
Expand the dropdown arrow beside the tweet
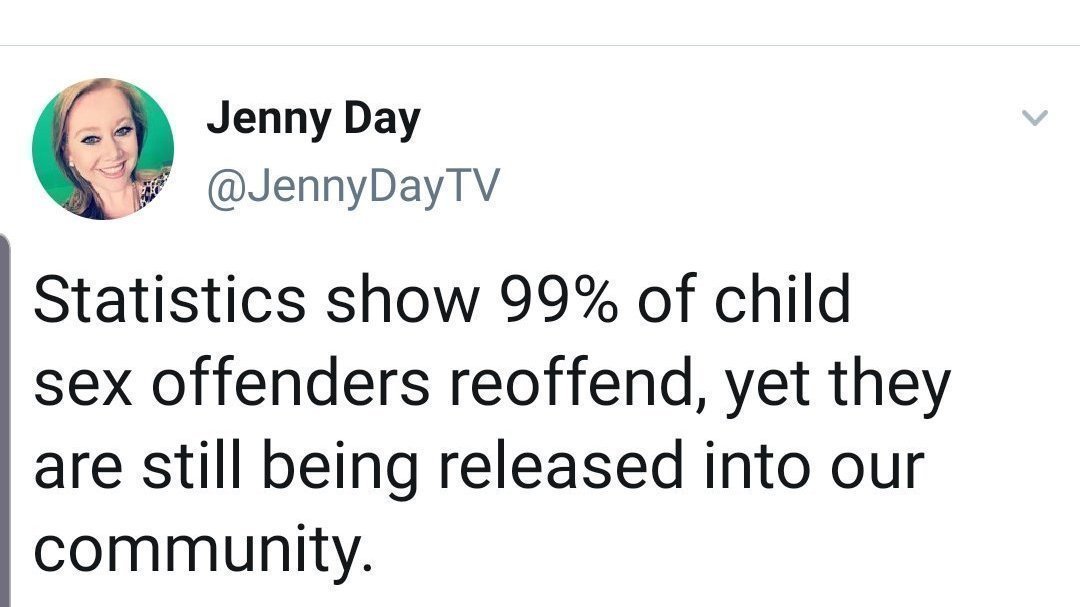tap(1035, 115)
